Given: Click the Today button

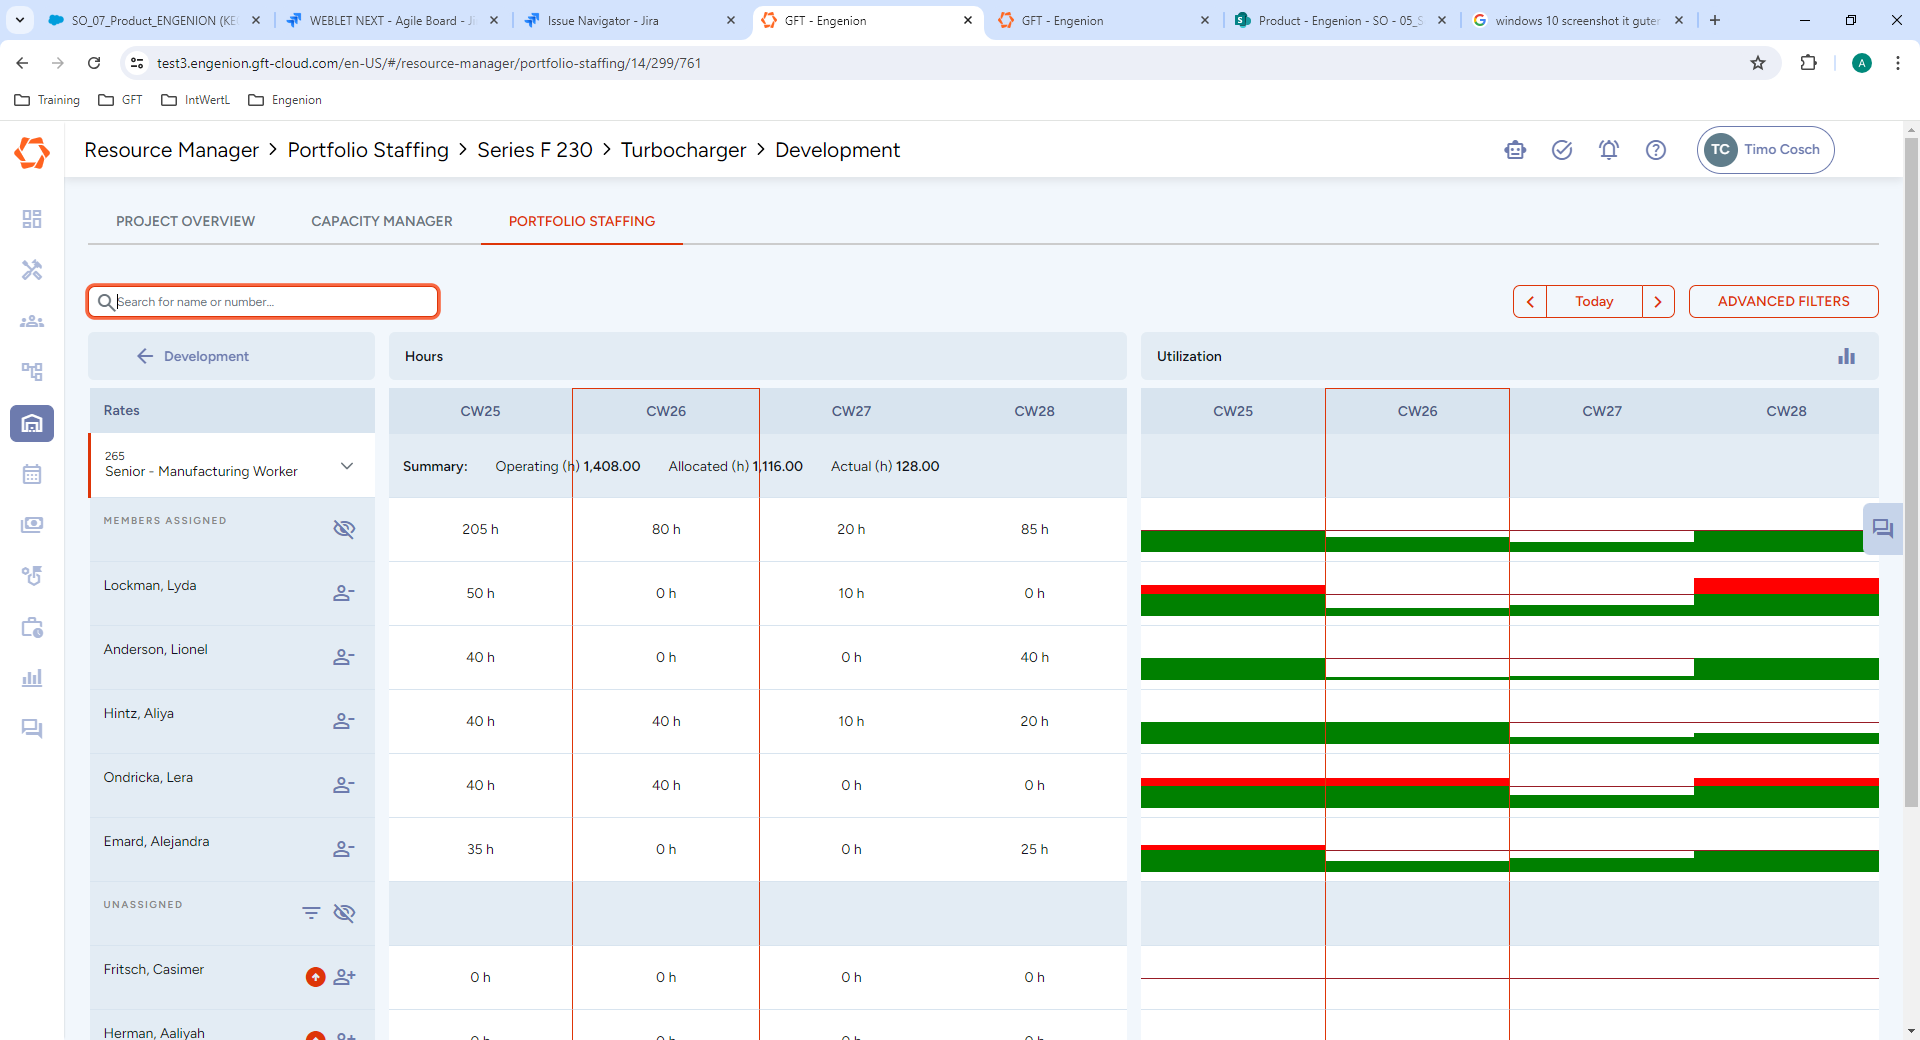Looking at the screenshot, I should pyautogui.click(x=1594, y=302).
